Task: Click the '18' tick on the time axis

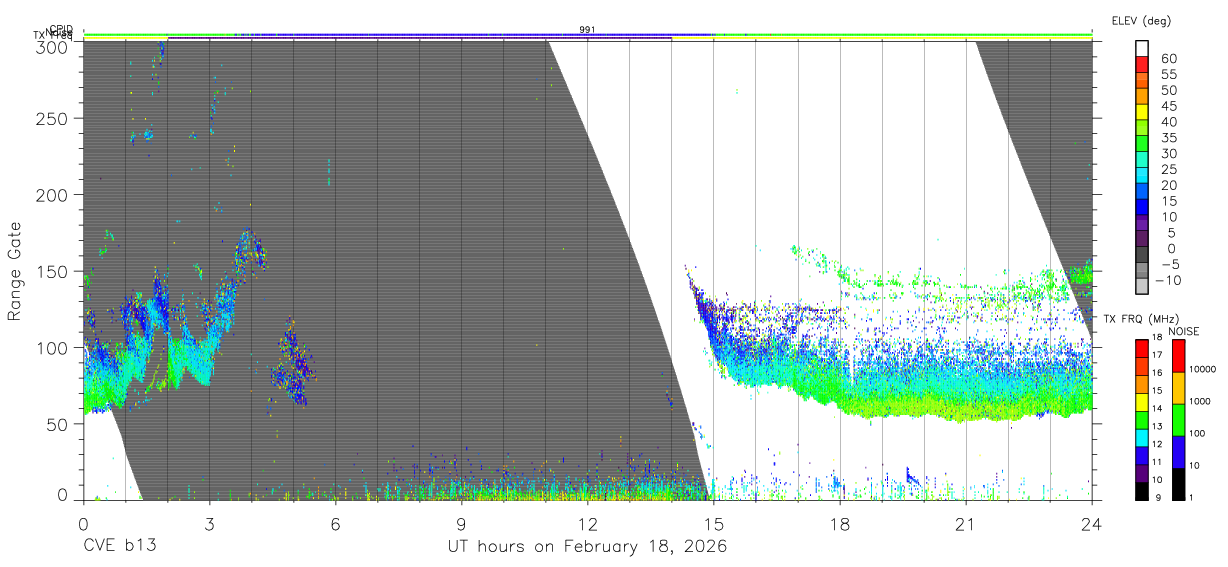Action: 840,523
